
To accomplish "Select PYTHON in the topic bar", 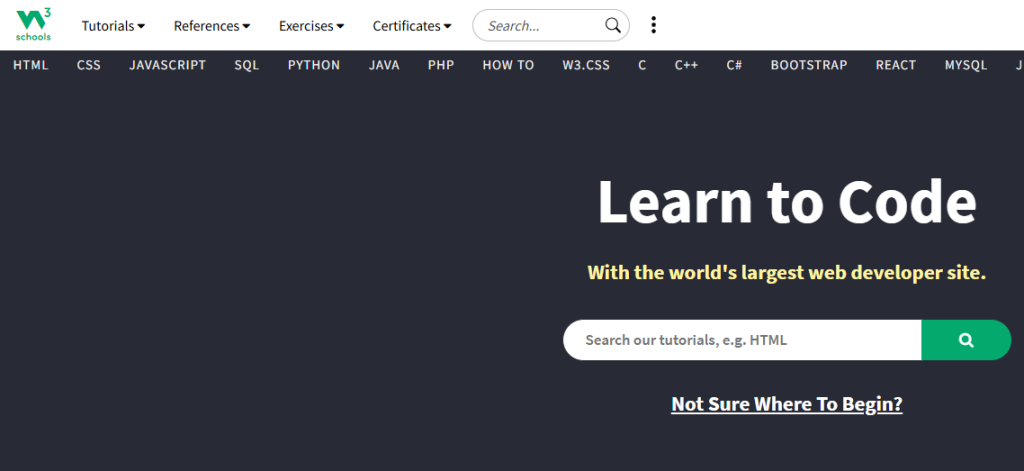I will coord(314,65).
